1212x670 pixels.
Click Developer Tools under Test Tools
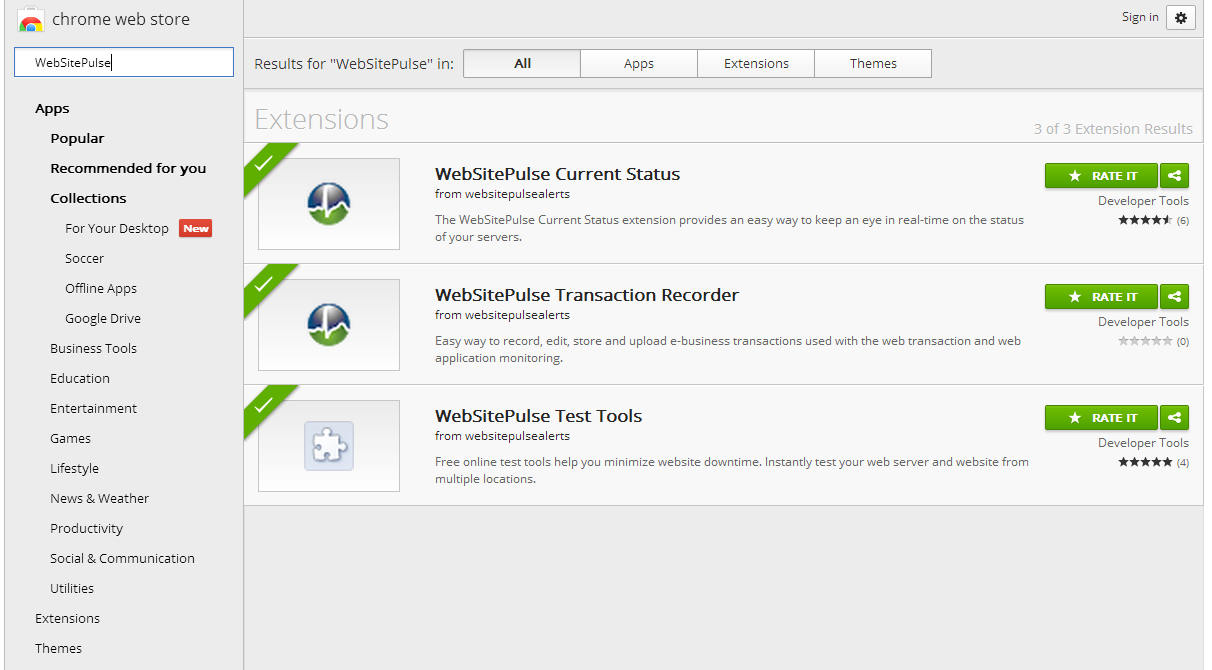pyautogui.click(x=1143, y=443)
